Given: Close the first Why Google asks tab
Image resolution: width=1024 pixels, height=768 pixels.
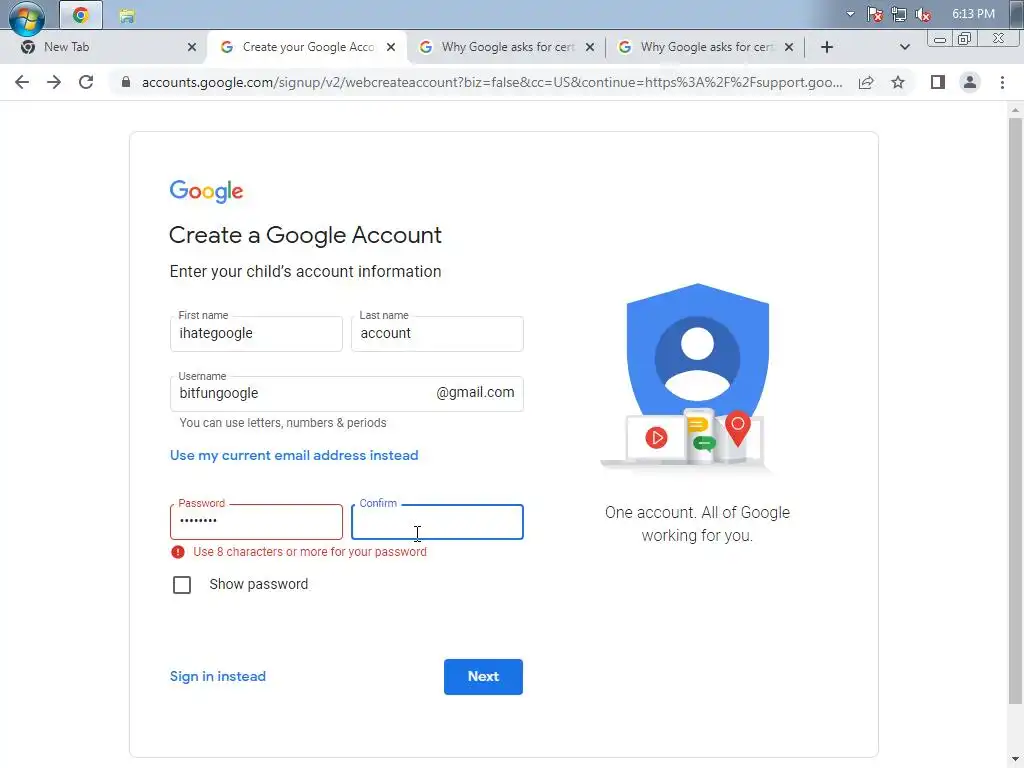Looking at the screenshot, I should (590, 47).
